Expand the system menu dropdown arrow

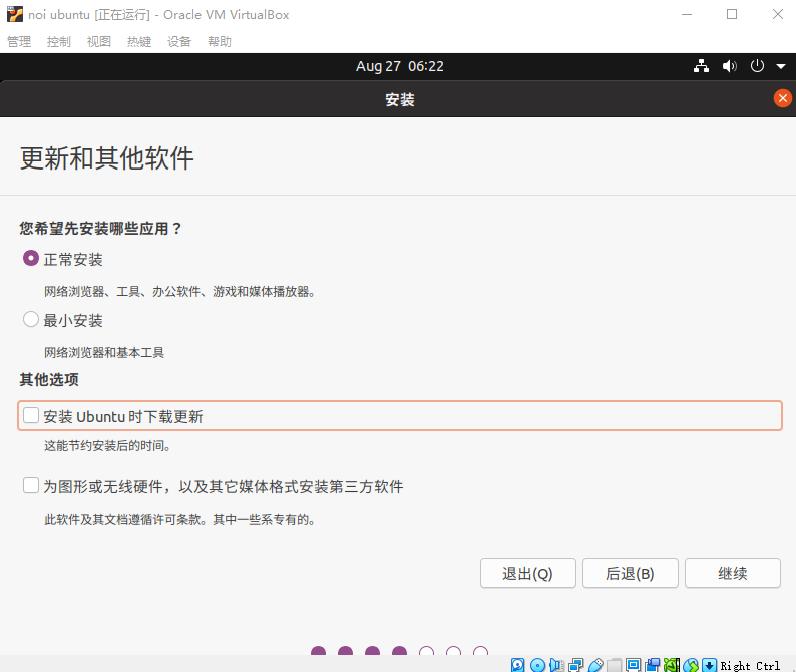point(781,66)
